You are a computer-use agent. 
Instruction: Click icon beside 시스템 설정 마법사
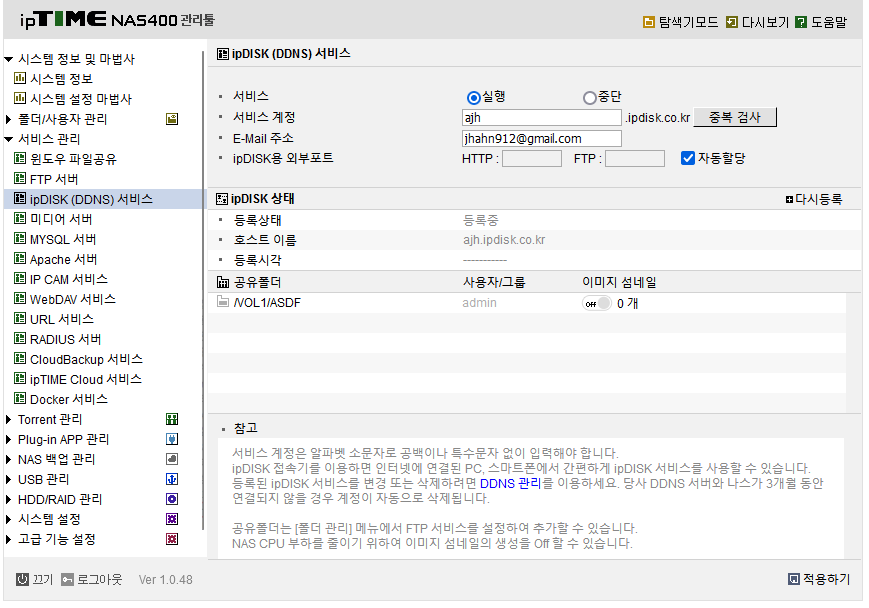[x=20, y=98]
